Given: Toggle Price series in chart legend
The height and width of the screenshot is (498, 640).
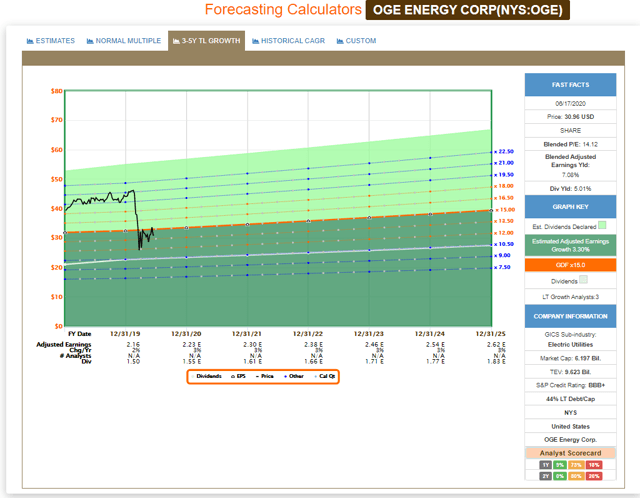Looking at the screenshot, I should tap(264, 376).
